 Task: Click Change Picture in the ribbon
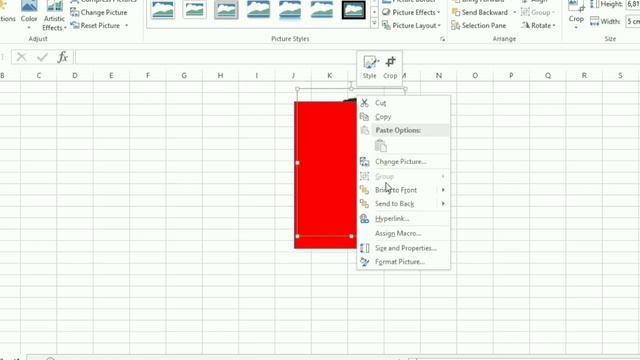(x=98, y=12)
